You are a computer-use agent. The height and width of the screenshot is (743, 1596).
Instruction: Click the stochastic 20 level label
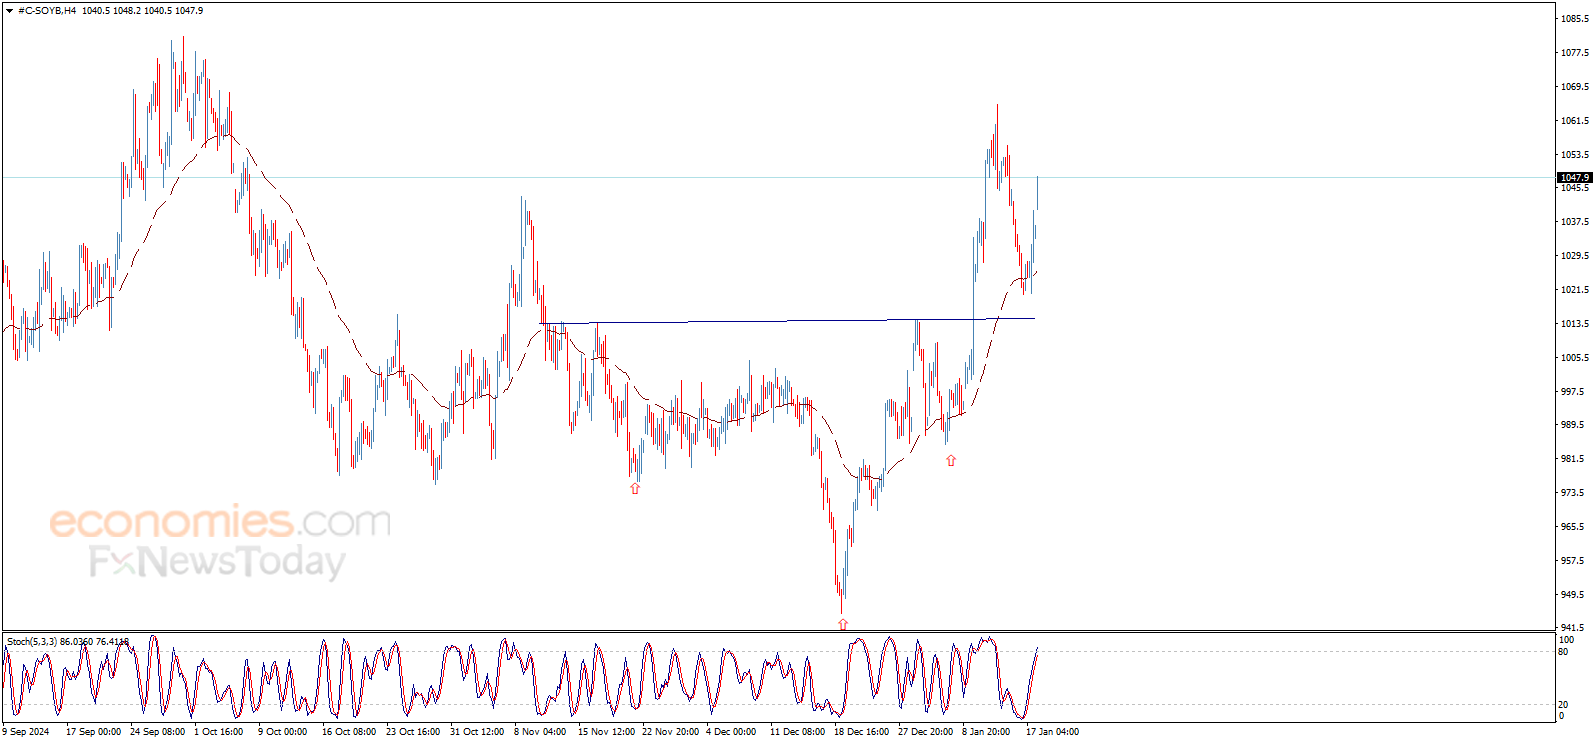coord(1563,705)
